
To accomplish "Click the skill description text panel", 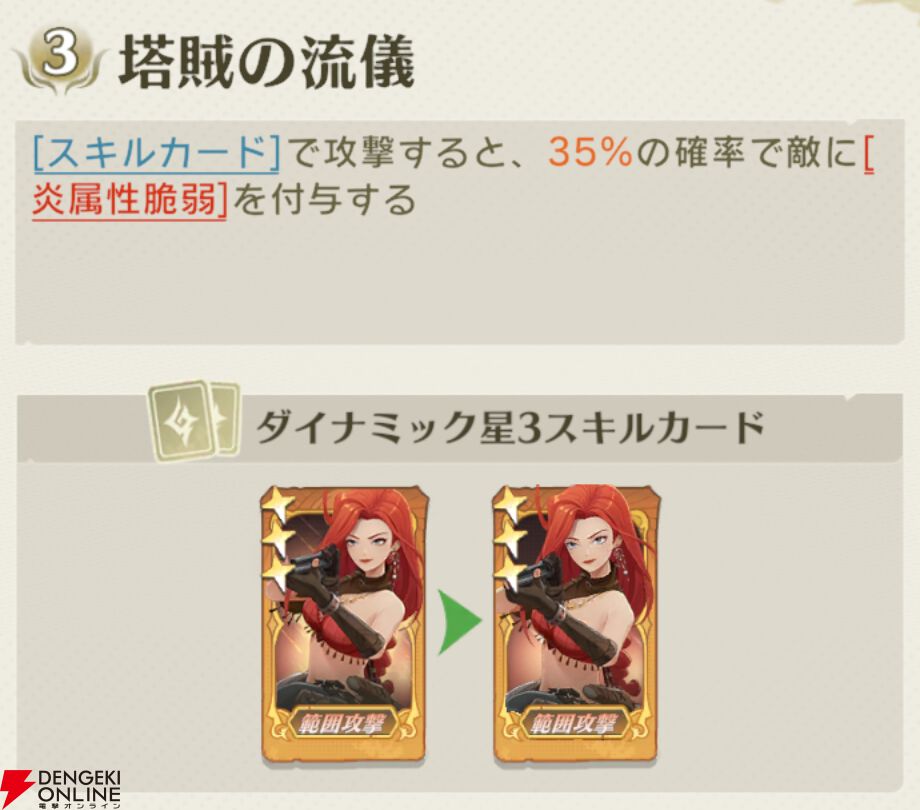I will coord(460,232).
